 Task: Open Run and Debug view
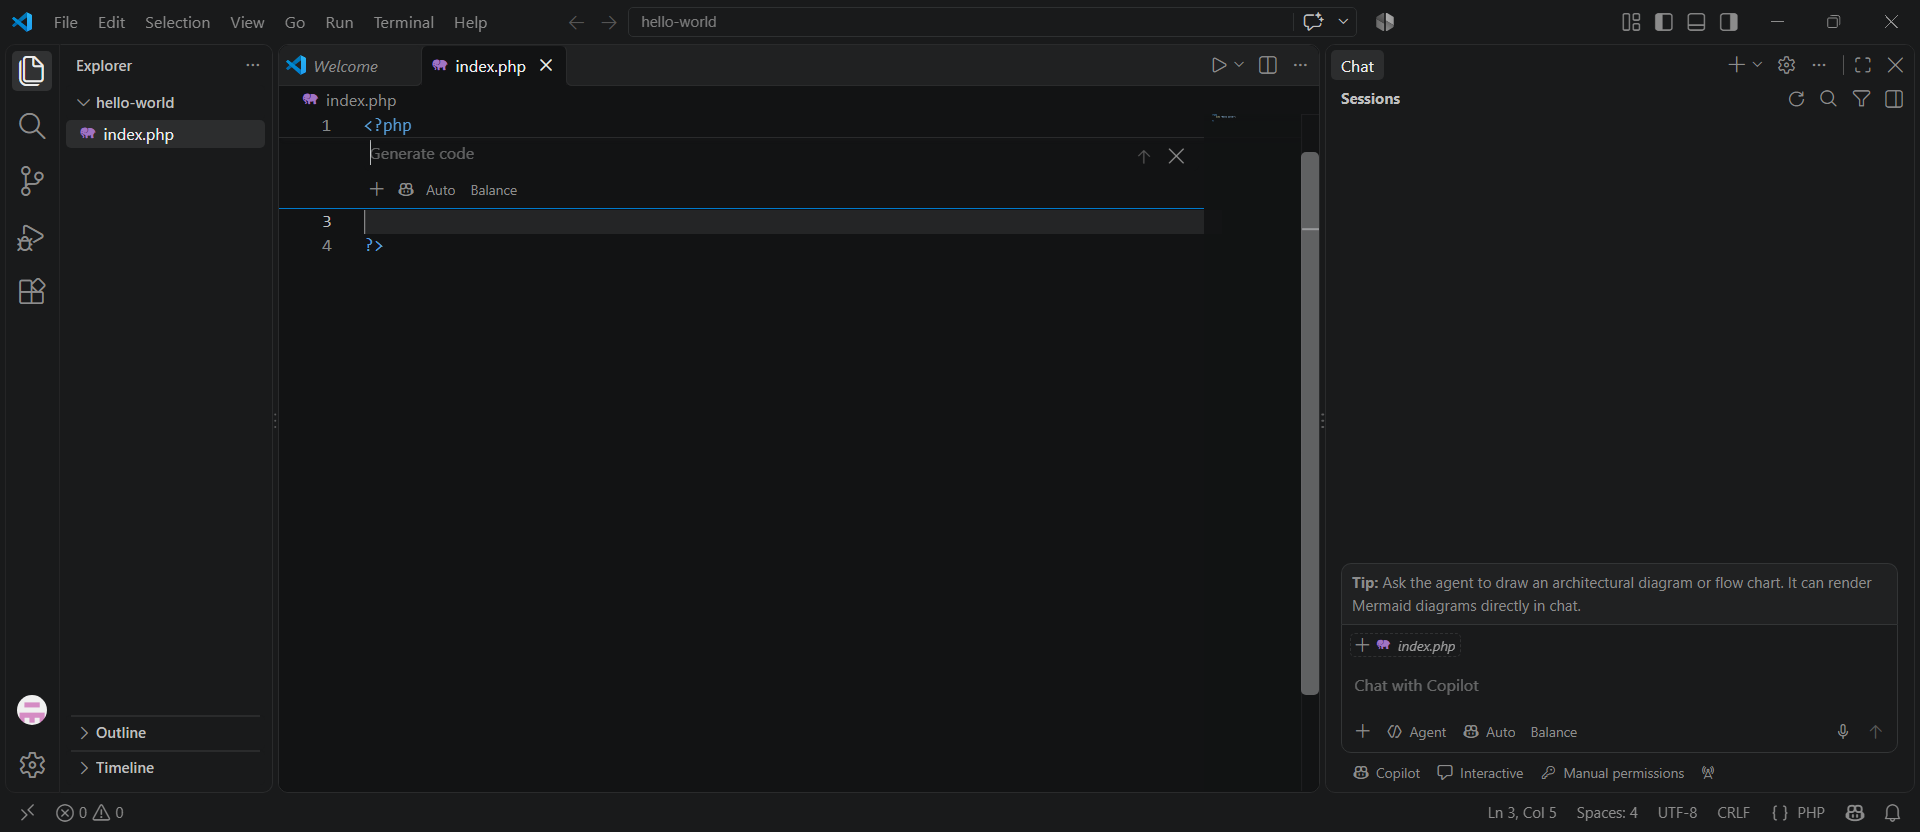point(32,237)
